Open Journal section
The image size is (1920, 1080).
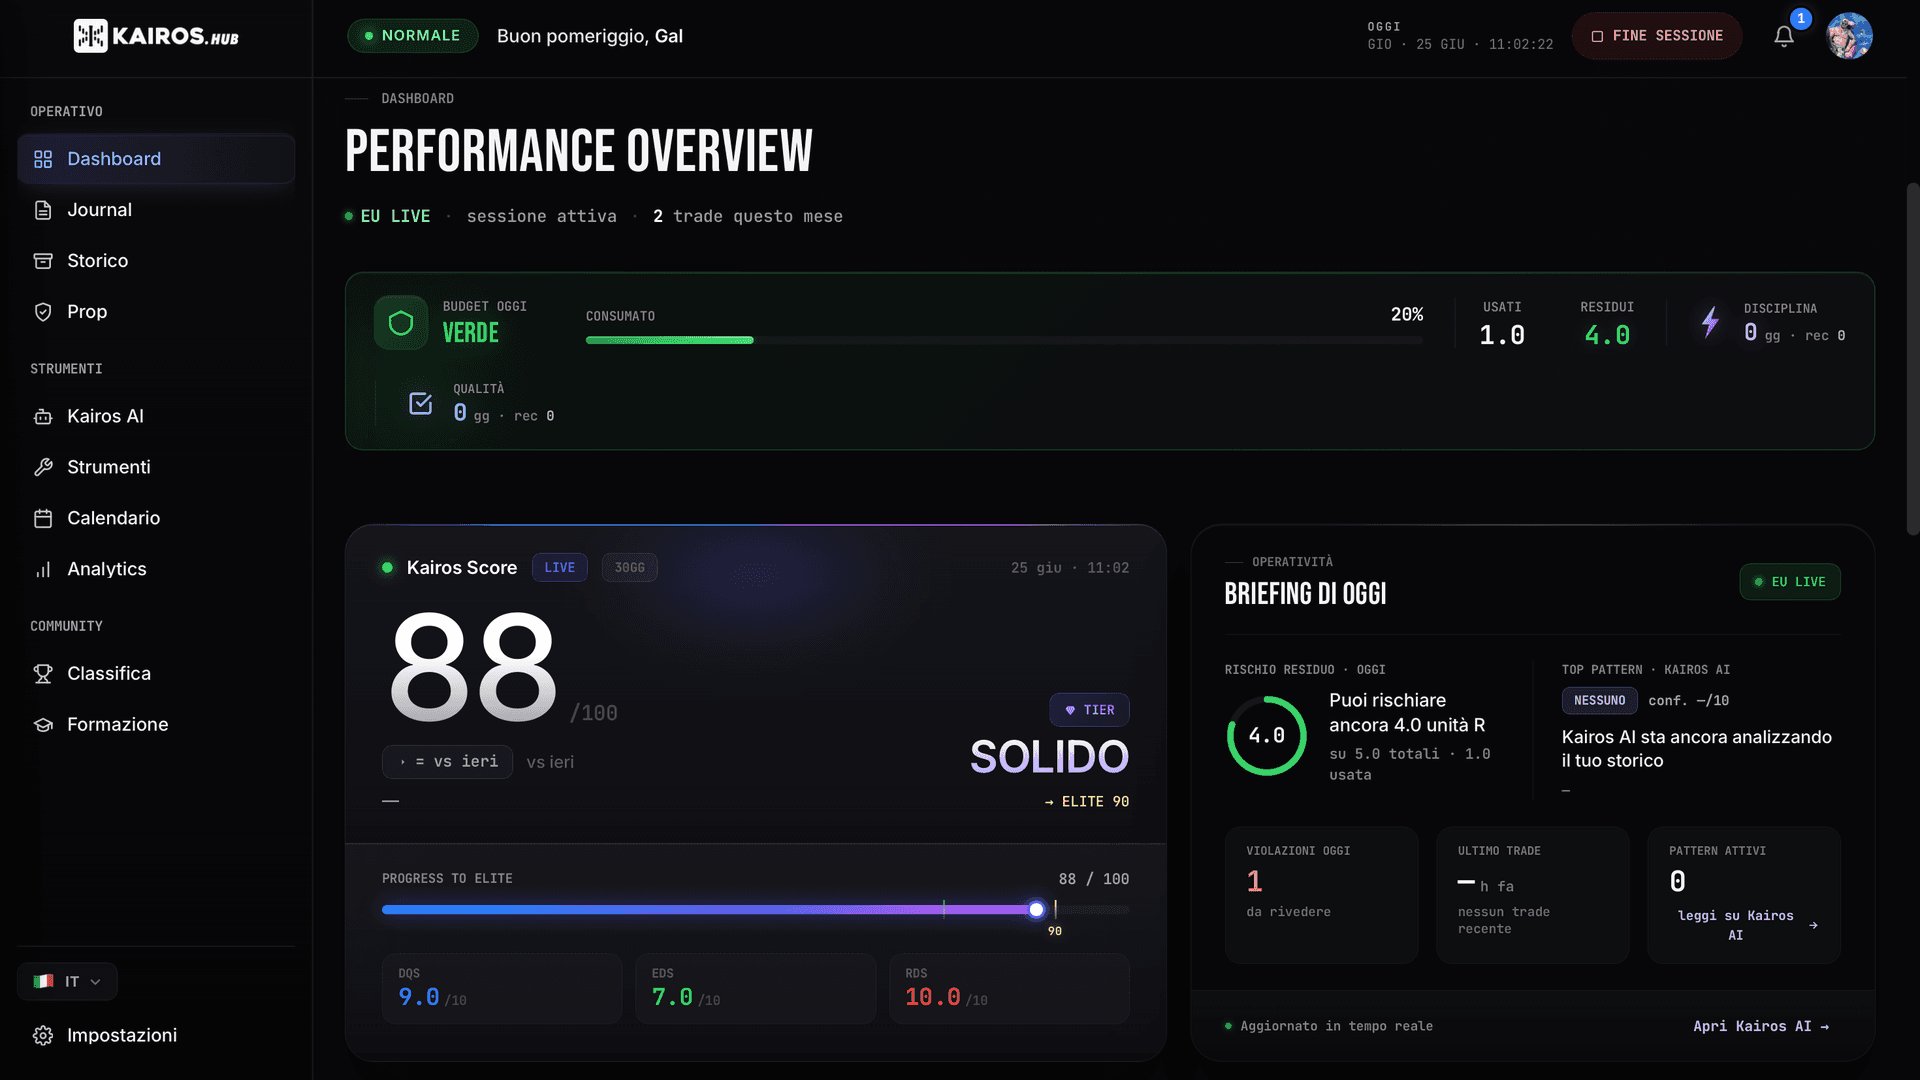pyautogui.click(x=156, y=210)
